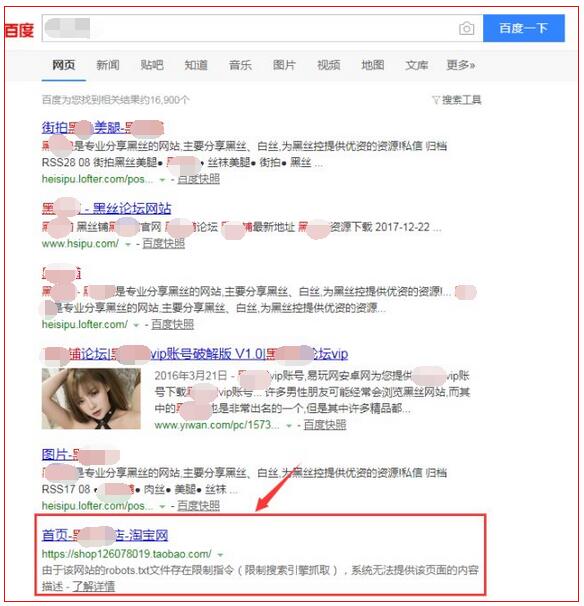Open 百度快照 for the 图片 result

click(198, 506)
